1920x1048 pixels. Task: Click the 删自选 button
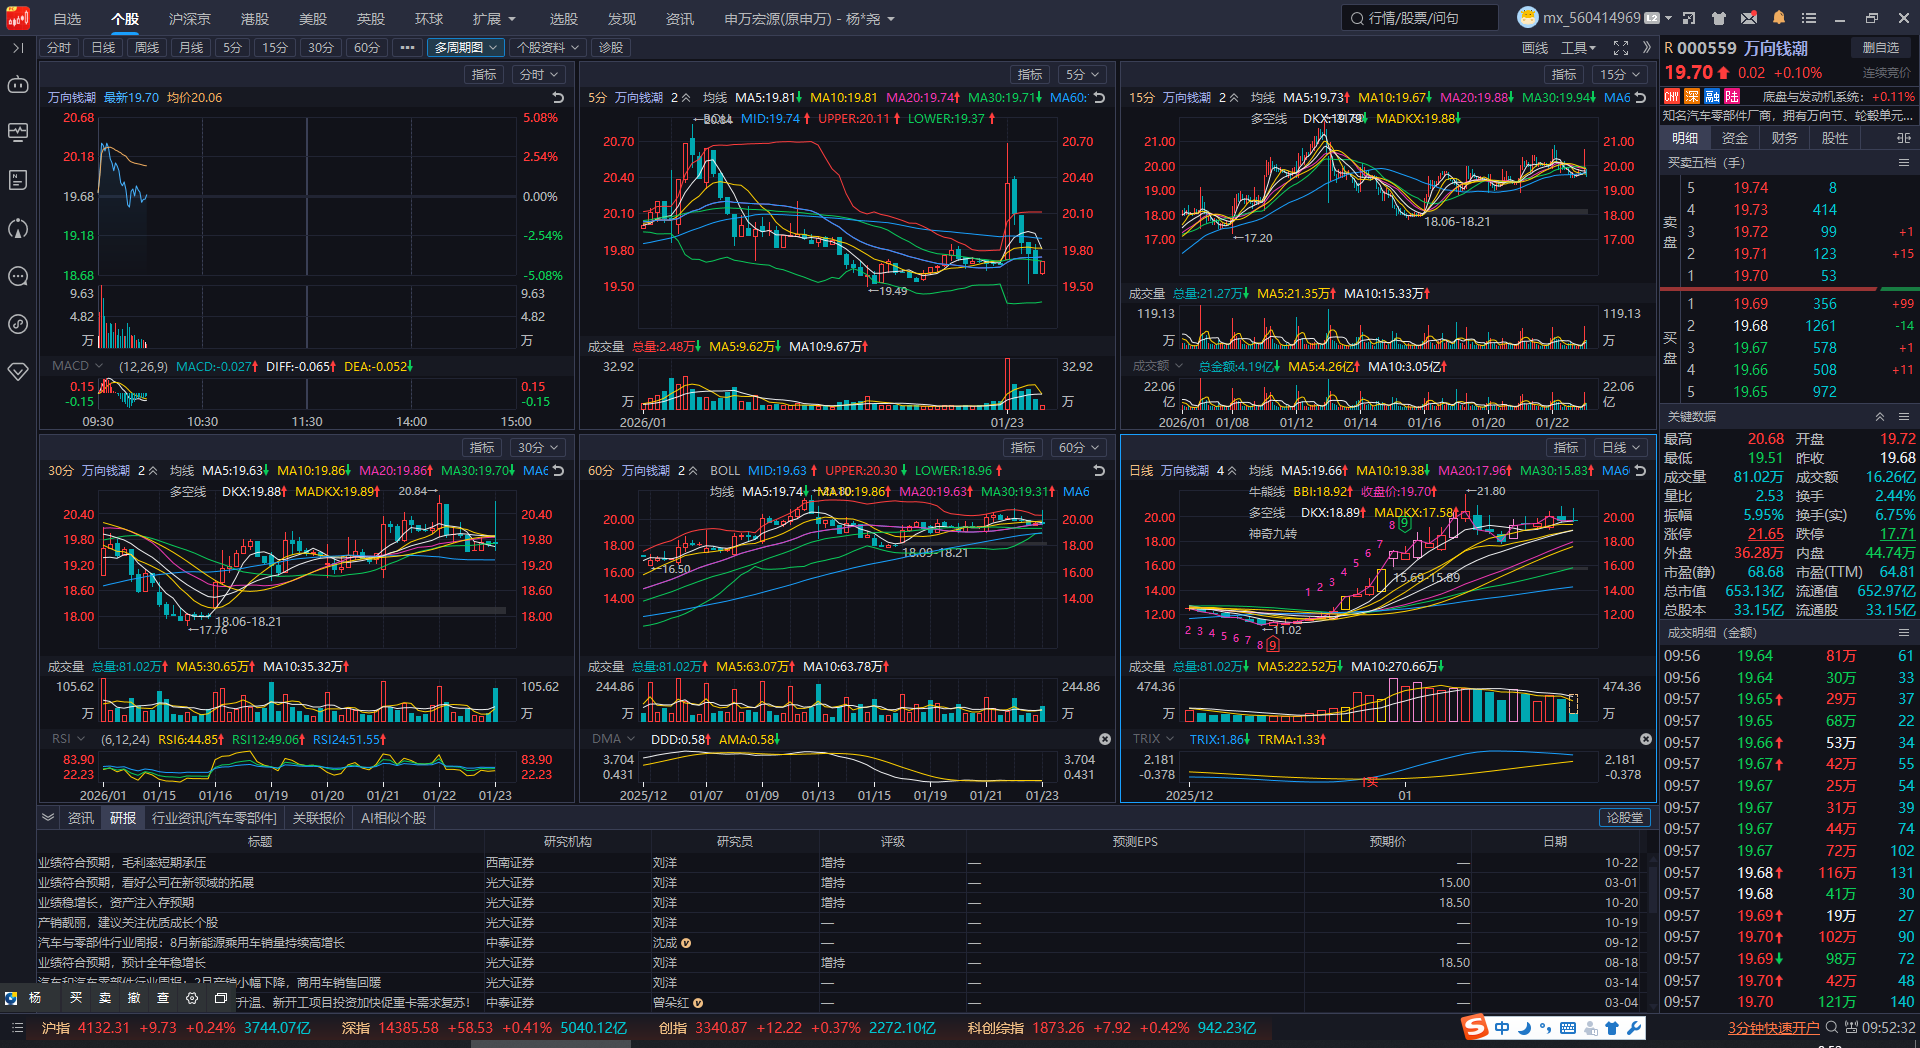coord(1880,48)
